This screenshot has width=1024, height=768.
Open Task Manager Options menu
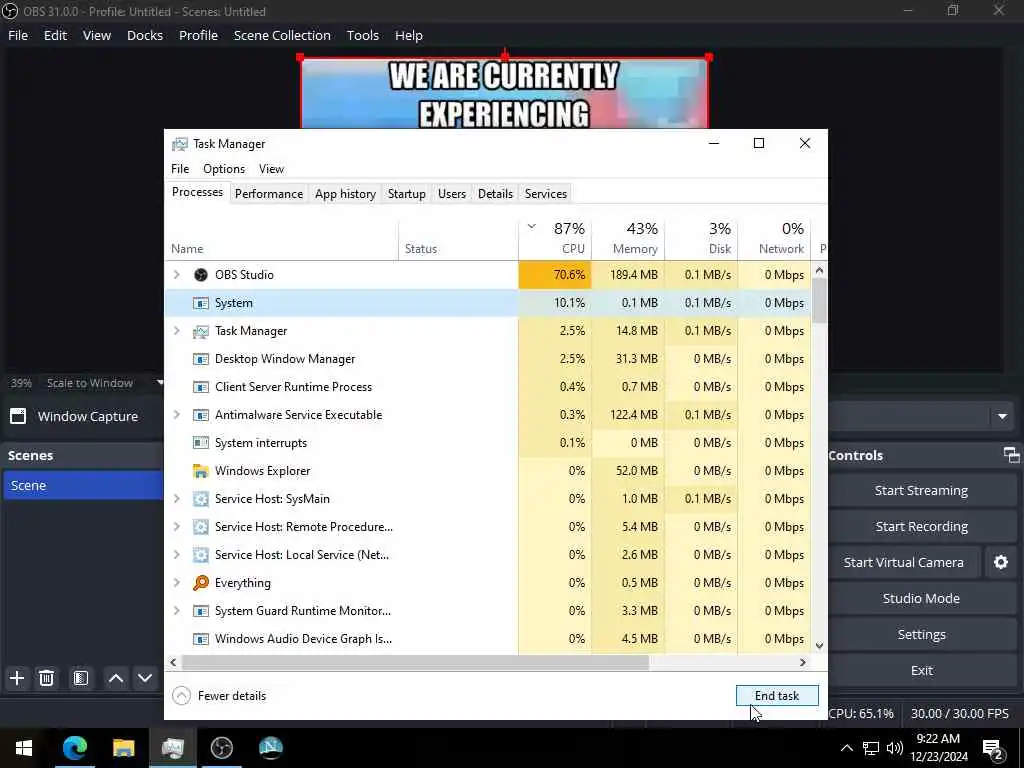coord(224,169)
